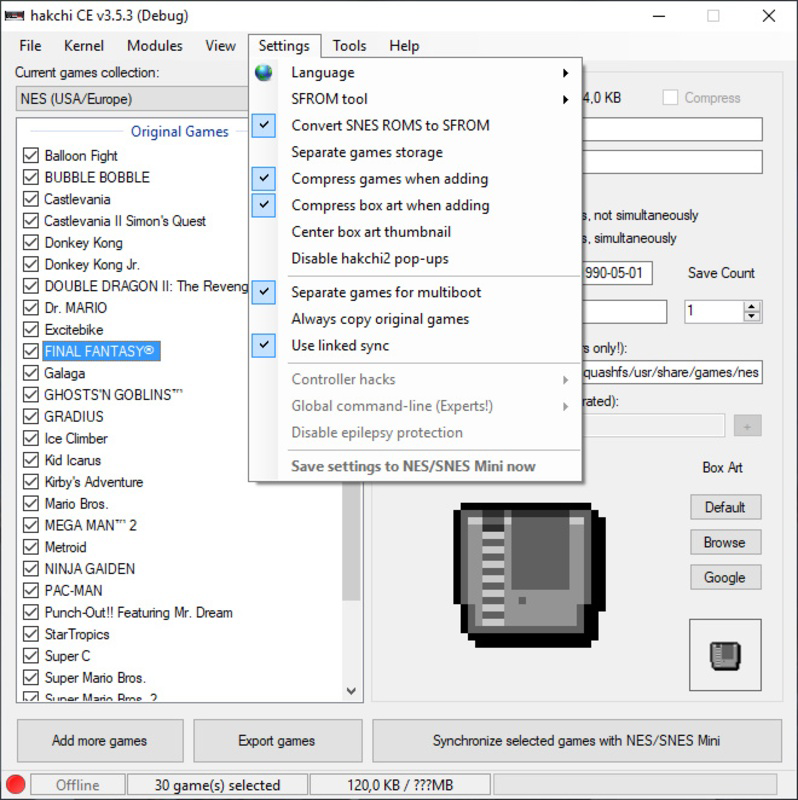
Task: Click the hakchi app icon in title bar
Action: [x=14, y=15]
